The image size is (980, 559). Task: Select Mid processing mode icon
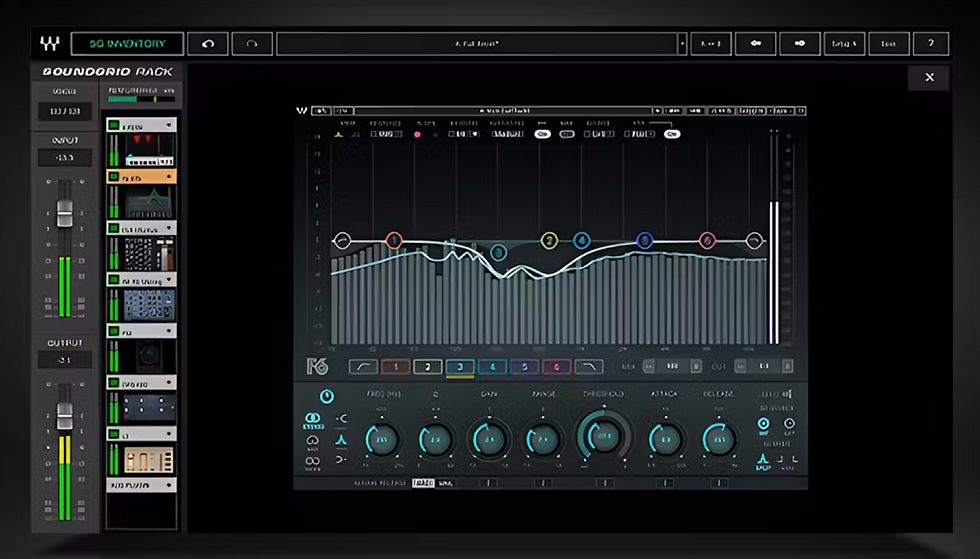[x=312, y=442]
